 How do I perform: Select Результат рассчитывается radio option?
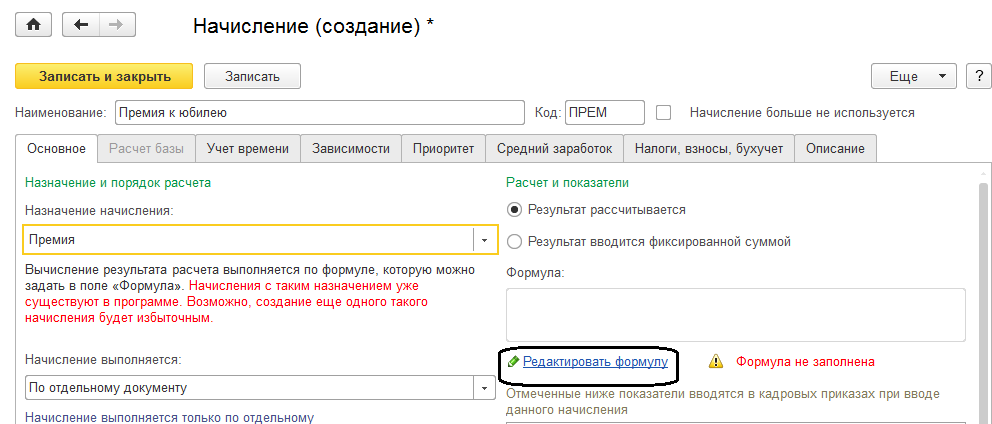[515, 209]
